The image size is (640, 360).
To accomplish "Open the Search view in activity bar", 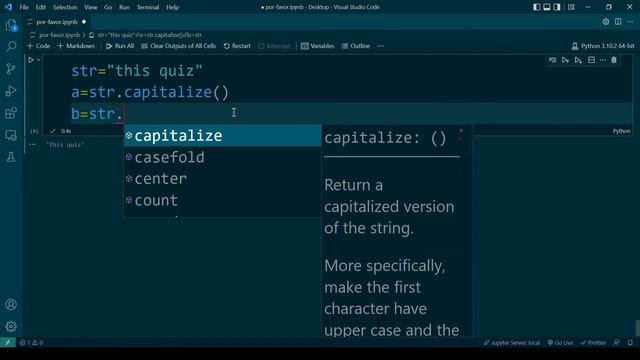I will click(11, 47).
